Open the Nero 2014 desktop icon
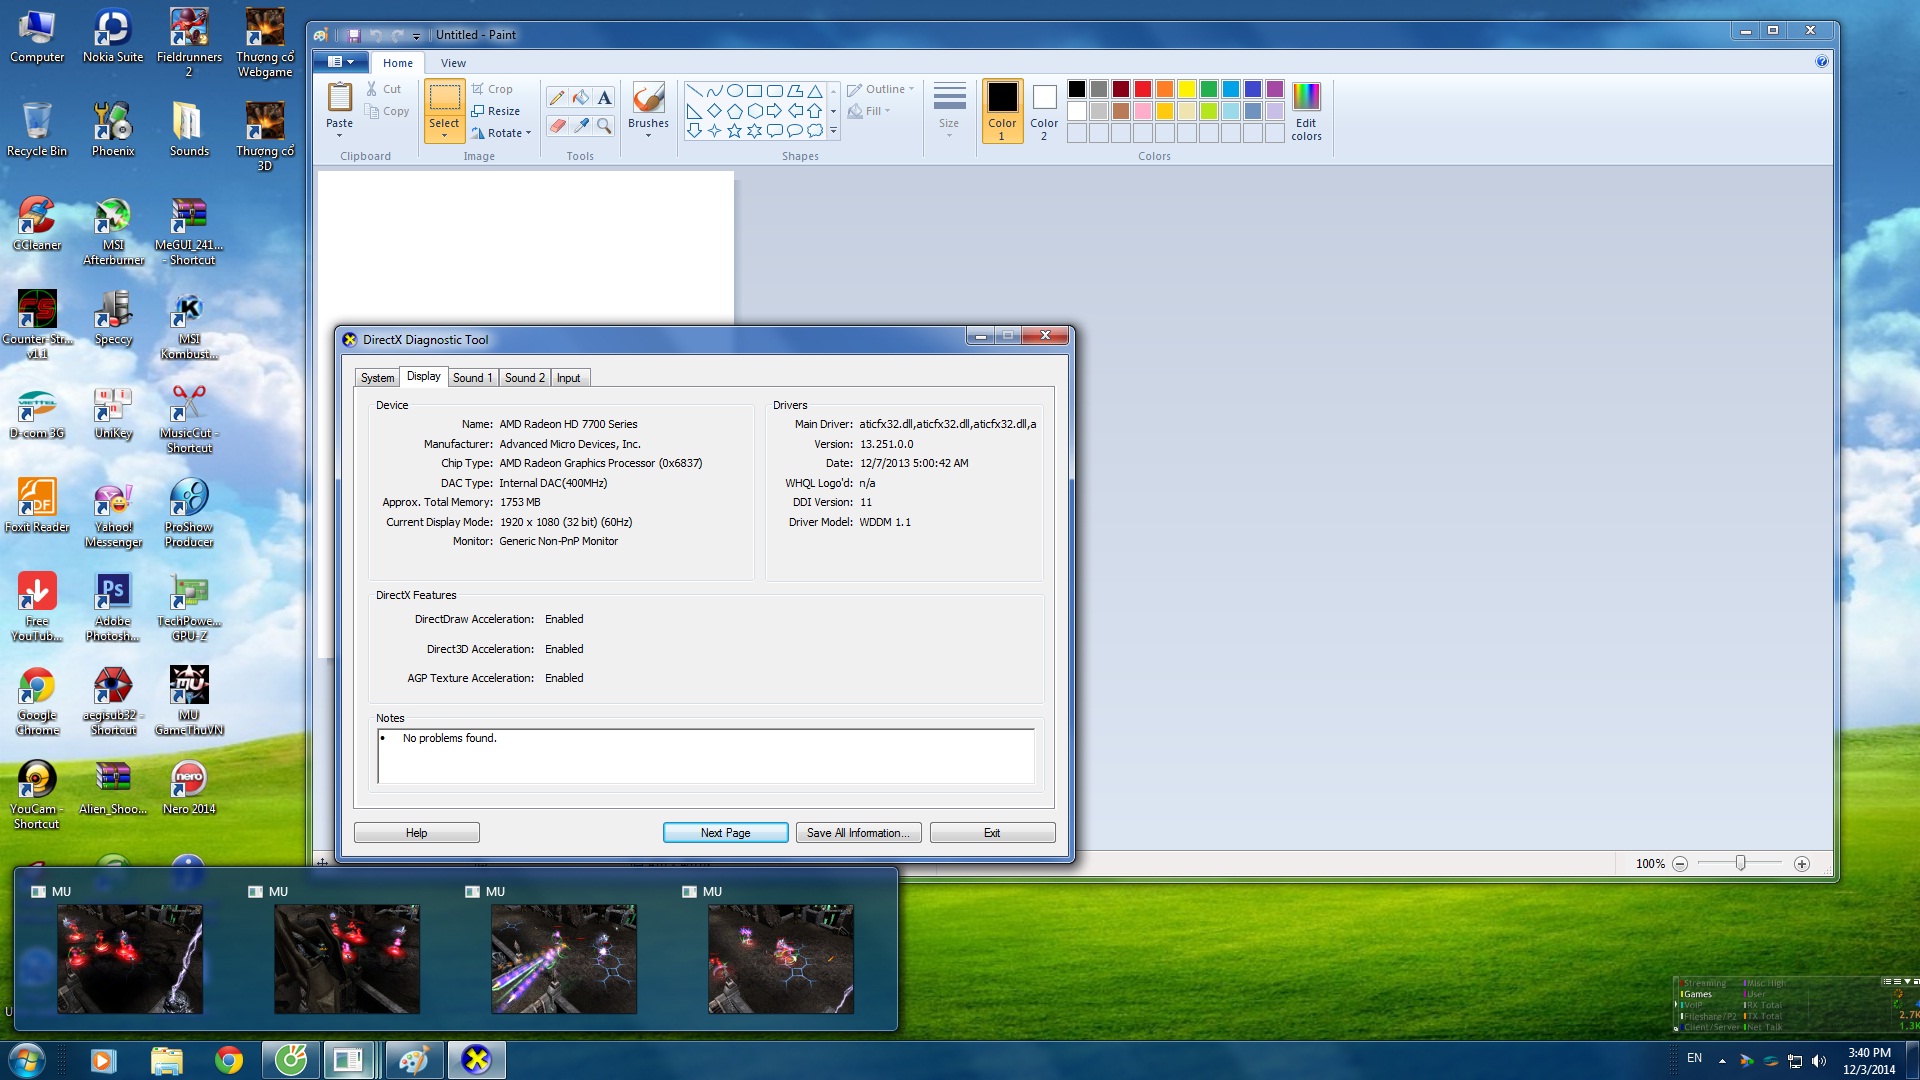The width and height of the screenshot is (1920, 1080). tap(189, 788)
